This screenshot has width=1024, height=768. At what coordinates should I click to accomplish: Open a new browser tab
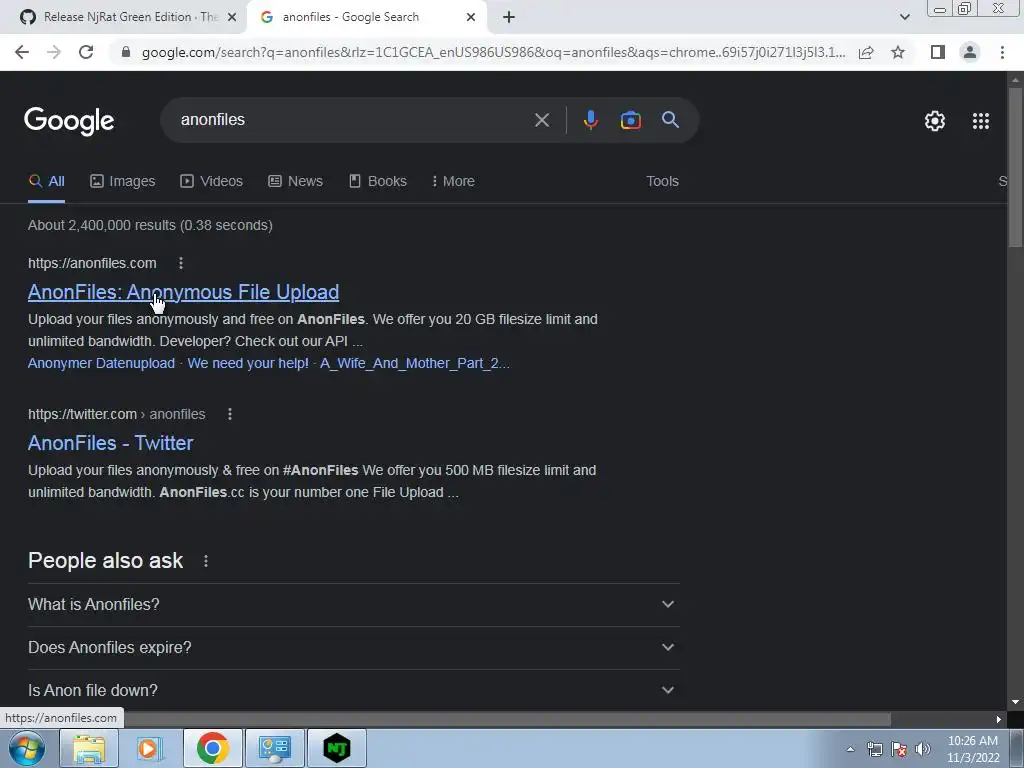(x=509, y=18)
